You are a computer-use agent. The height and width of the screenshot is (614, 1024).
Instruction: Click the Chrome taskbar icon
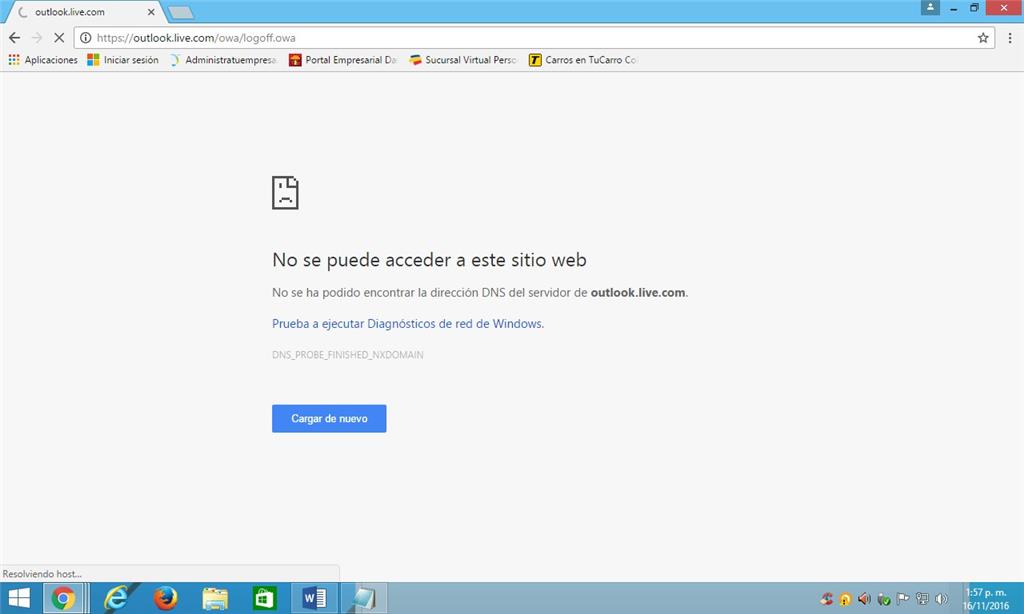click(63, 598)
